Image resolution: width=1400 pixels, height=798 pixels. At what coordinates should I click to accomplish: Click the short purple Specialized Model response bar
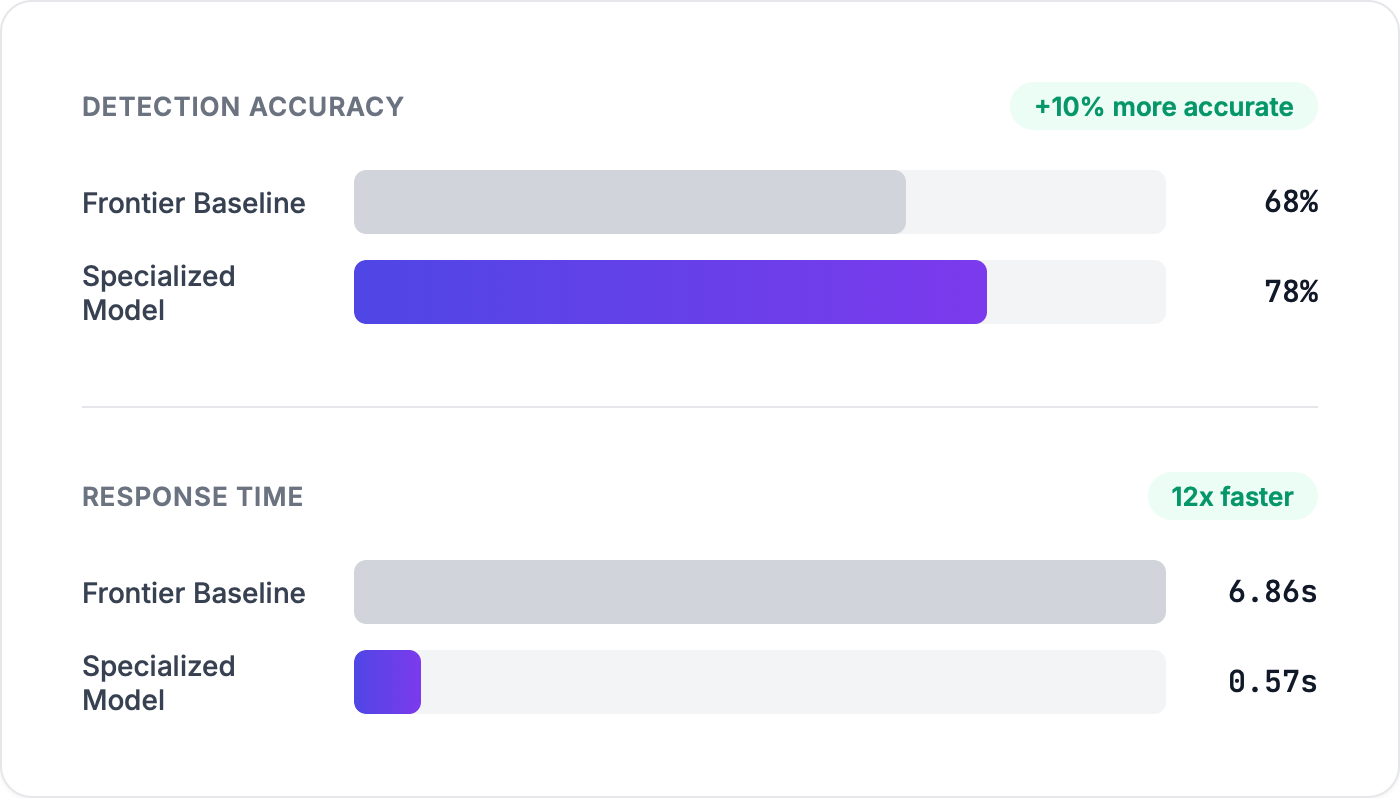(x=387, y=682)
